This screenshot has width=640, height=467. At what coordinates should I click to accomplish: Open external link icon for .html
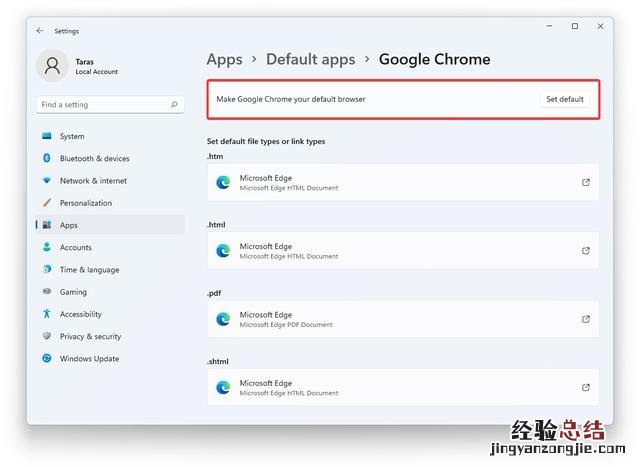[586, 251]
